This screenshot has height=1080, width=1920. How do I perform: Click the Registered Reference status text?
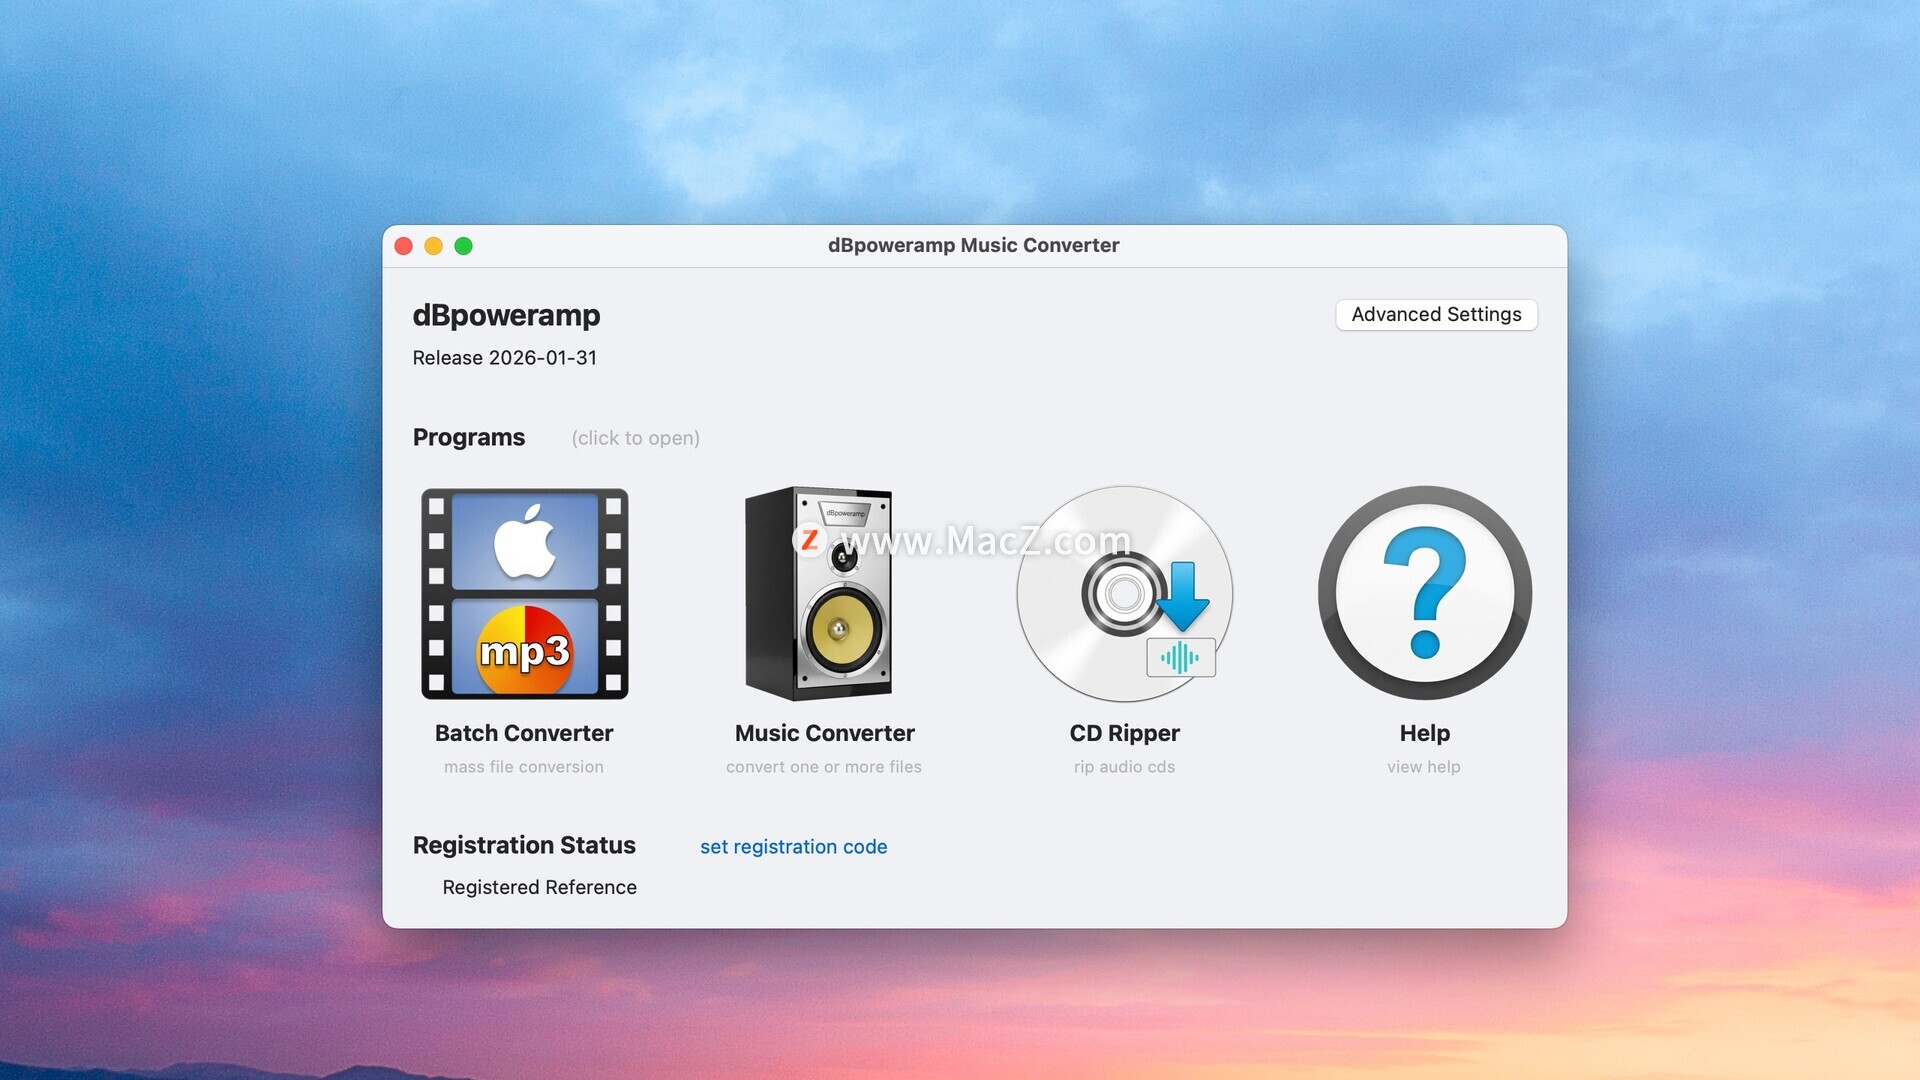coord(539,887)
